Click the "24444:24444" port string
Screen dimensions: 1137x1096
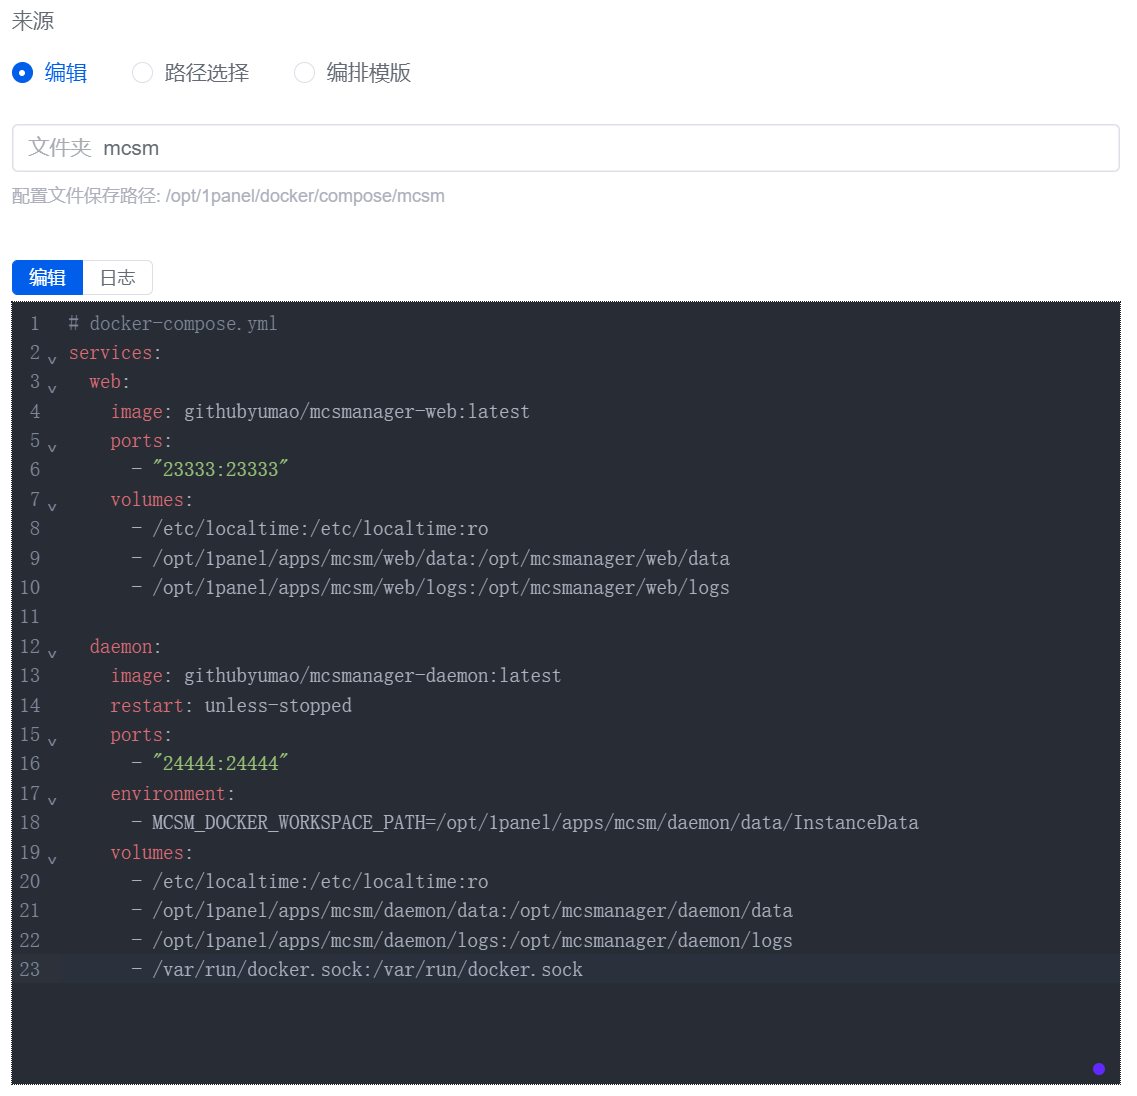[220, 763]
